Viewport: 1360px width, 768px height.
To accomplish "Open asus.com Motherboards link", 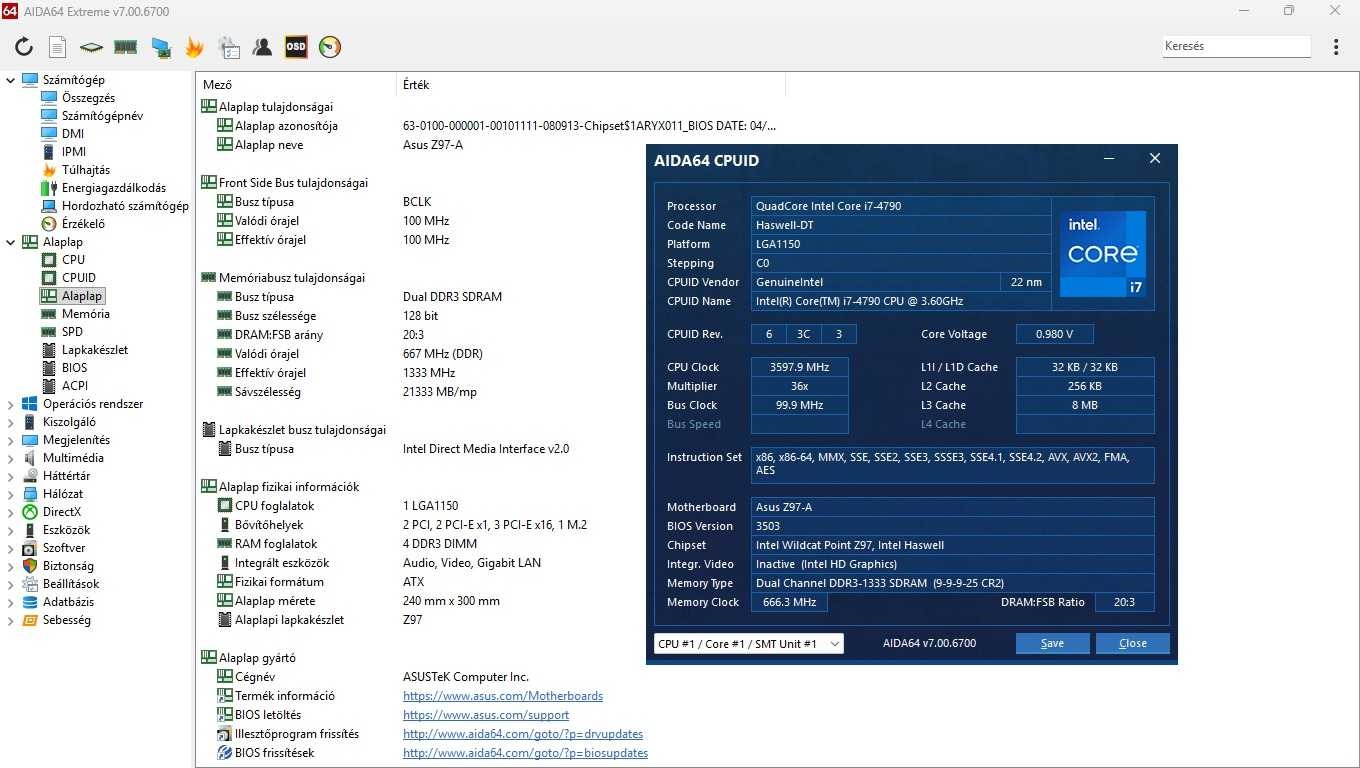I will (503, 696).
